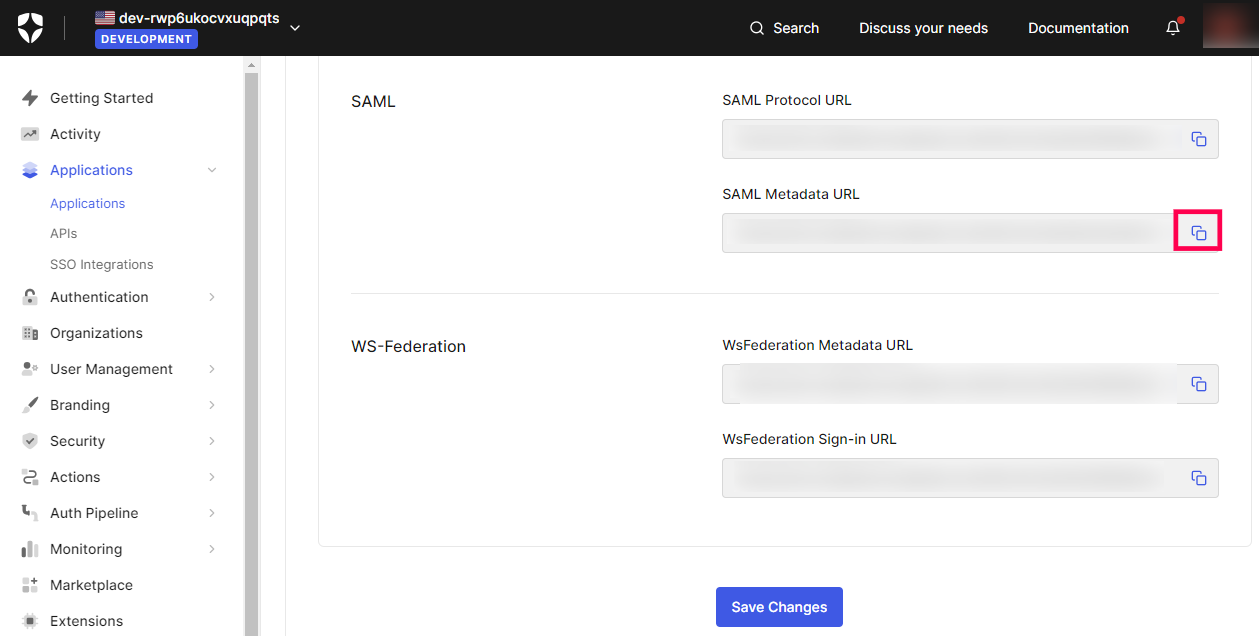The image size is (1259, 636).
Task: Click the Save Changes button
Action: click(x=779, y=607)
